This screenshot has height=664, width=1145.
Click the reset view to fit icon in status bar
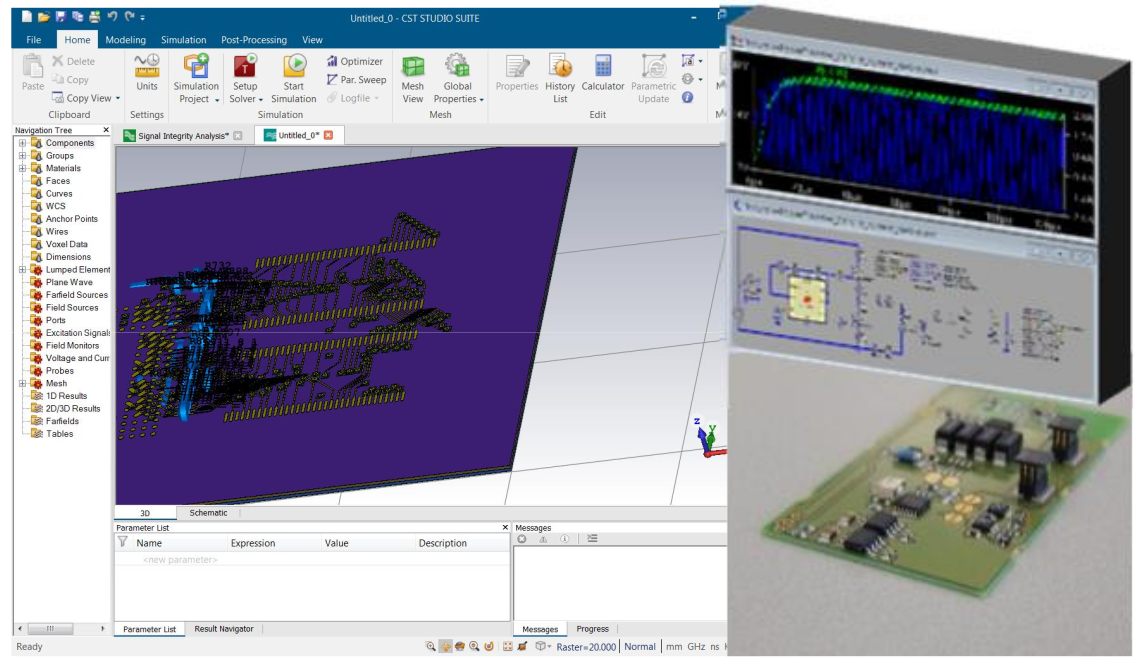tap(508, 646)
